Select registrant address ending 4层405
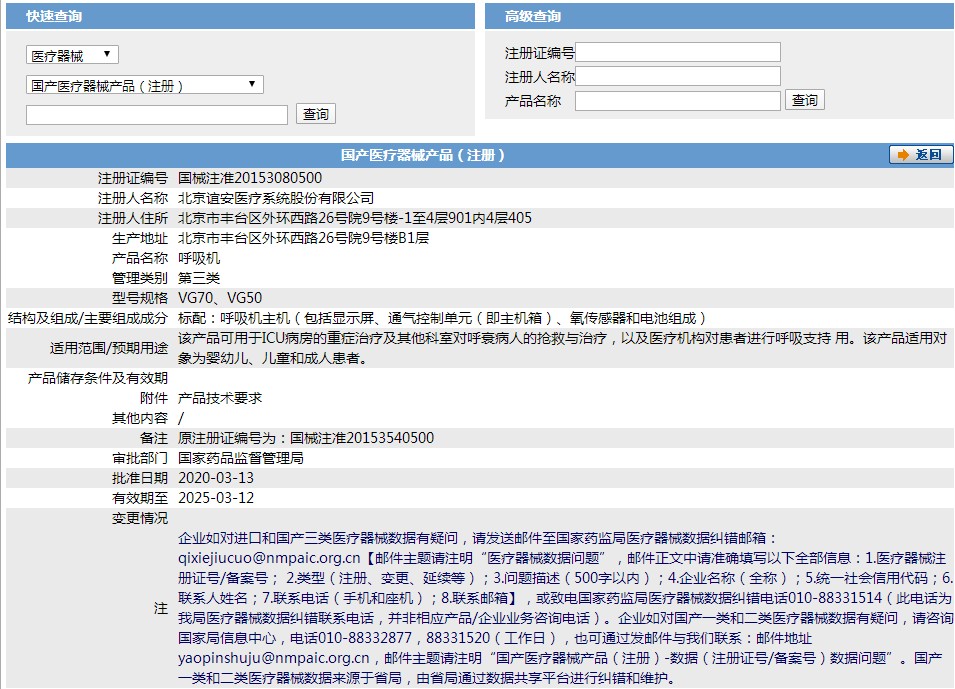Viewport: 955px width, 689px height. [354, 218]
